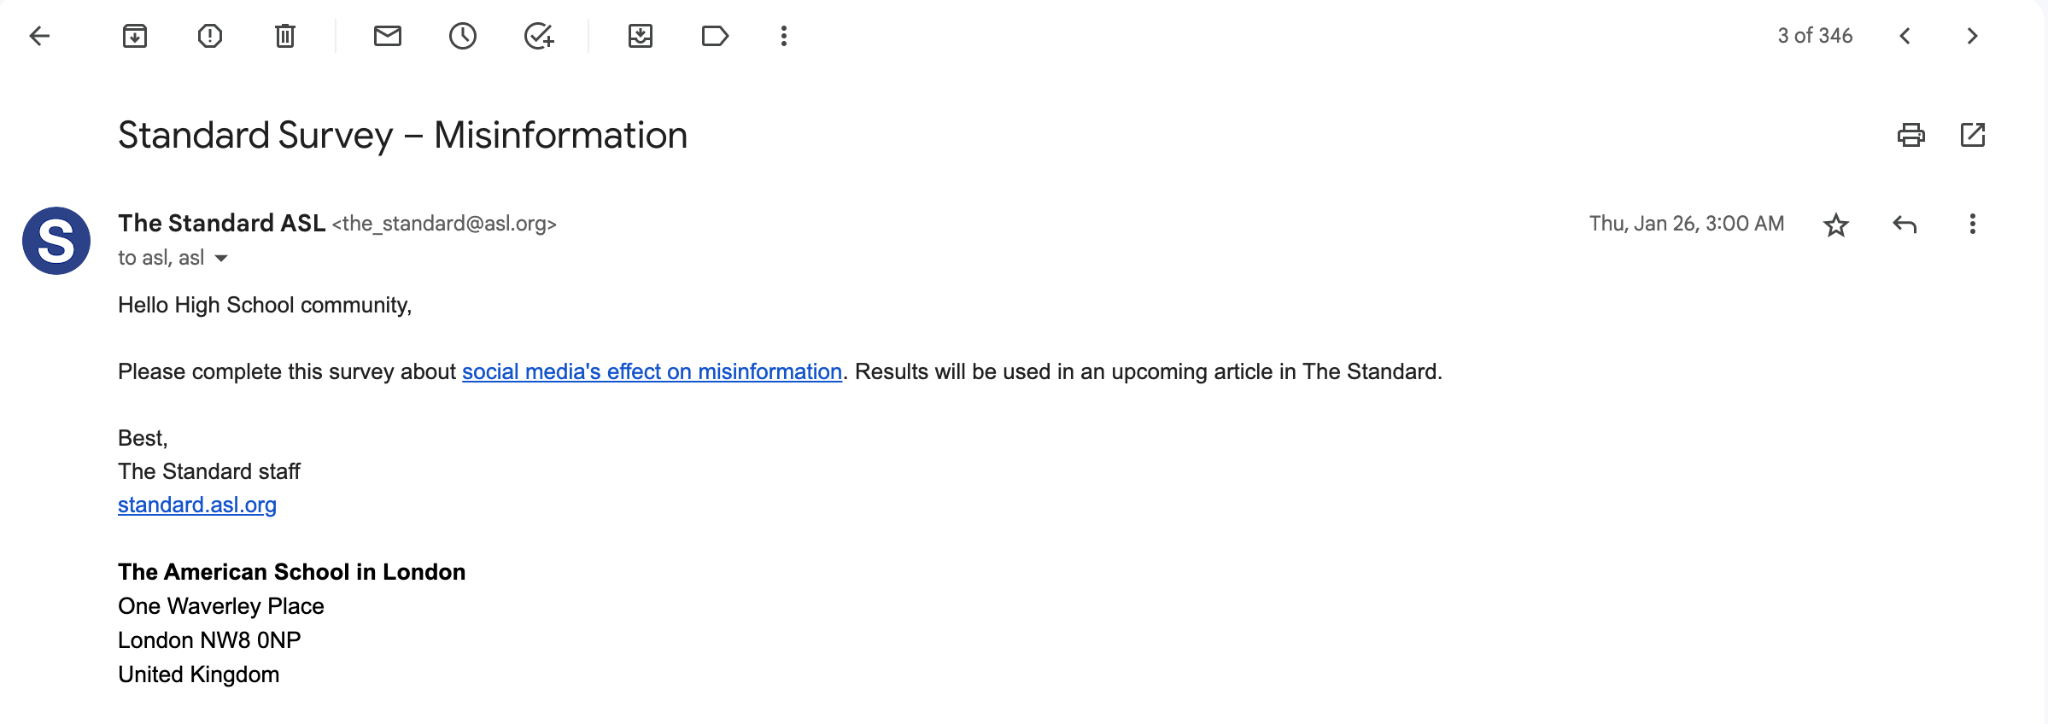The width and height of the screenshot is (2048, 724).
Task: Open message More options three-dot menu
Action: coord(1972,224)
